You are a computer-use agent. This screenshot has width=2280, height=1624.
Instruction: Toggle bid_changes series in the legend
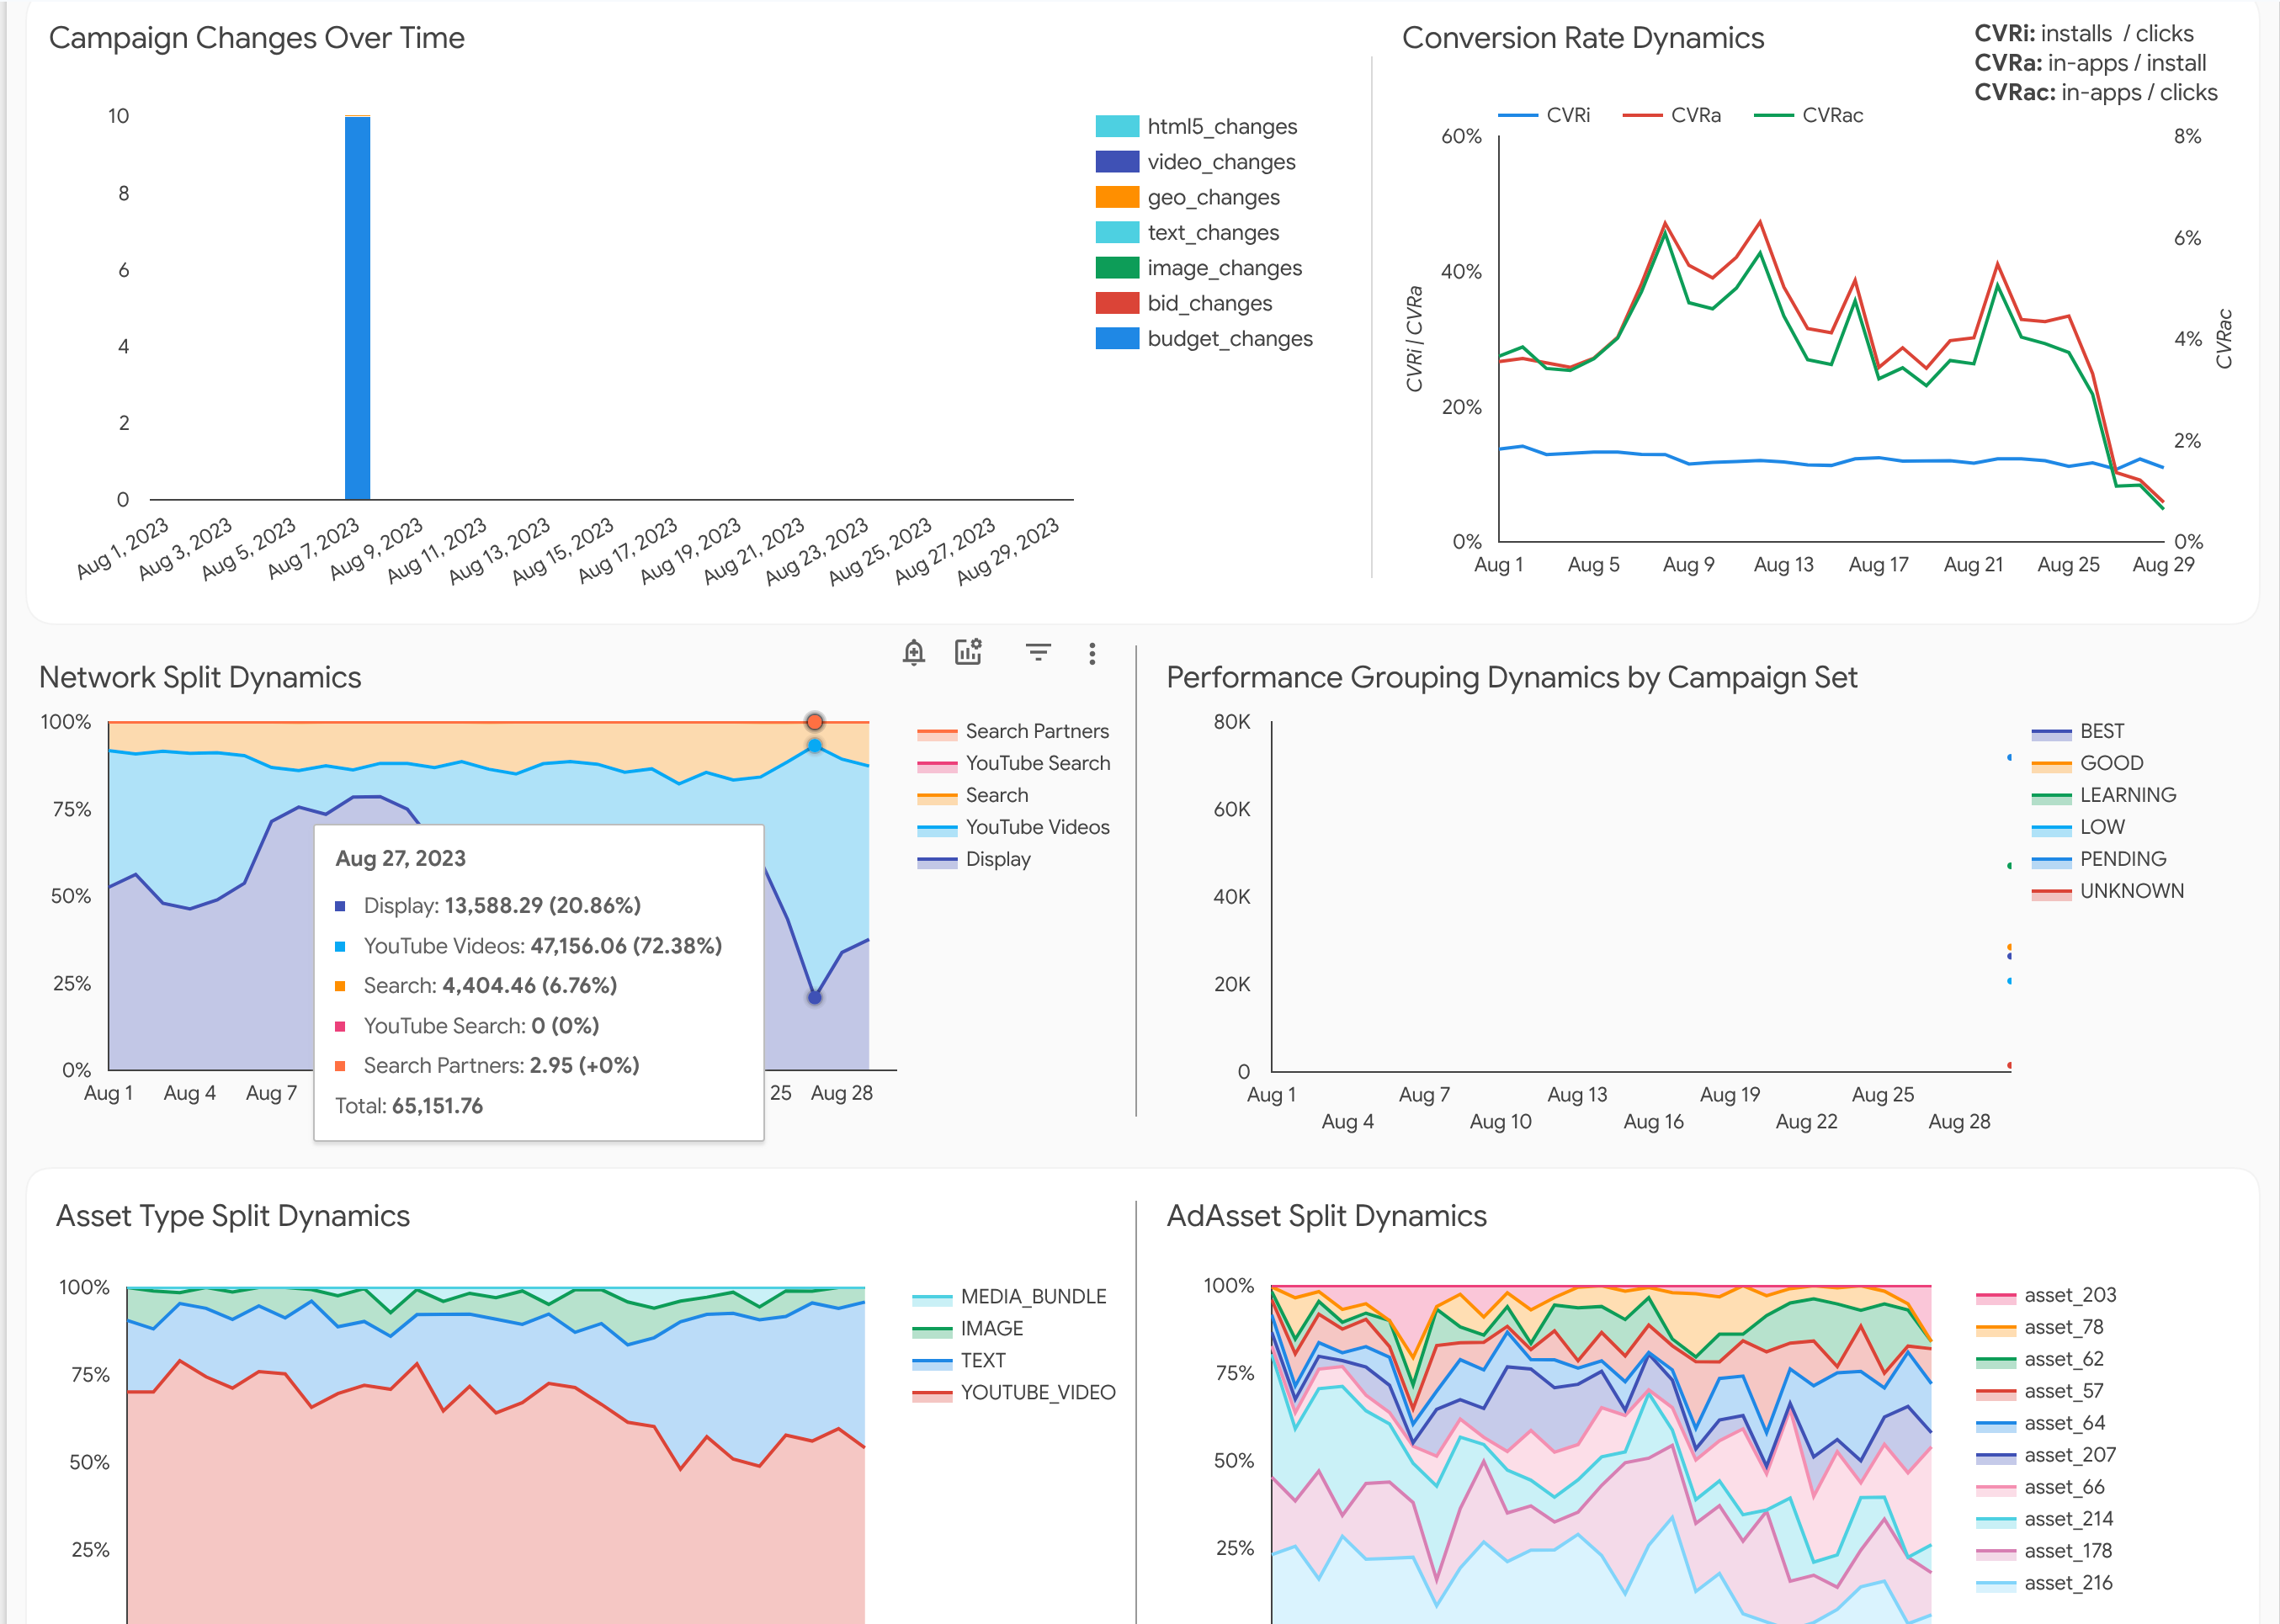[1209, 303]
